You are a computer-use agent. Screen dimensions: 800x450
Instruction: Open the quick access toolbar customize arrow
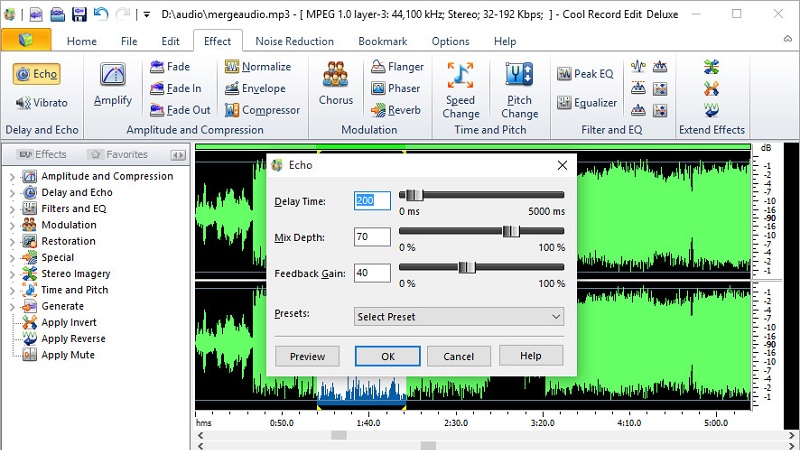pyautogui.click(x=146, y=15)
